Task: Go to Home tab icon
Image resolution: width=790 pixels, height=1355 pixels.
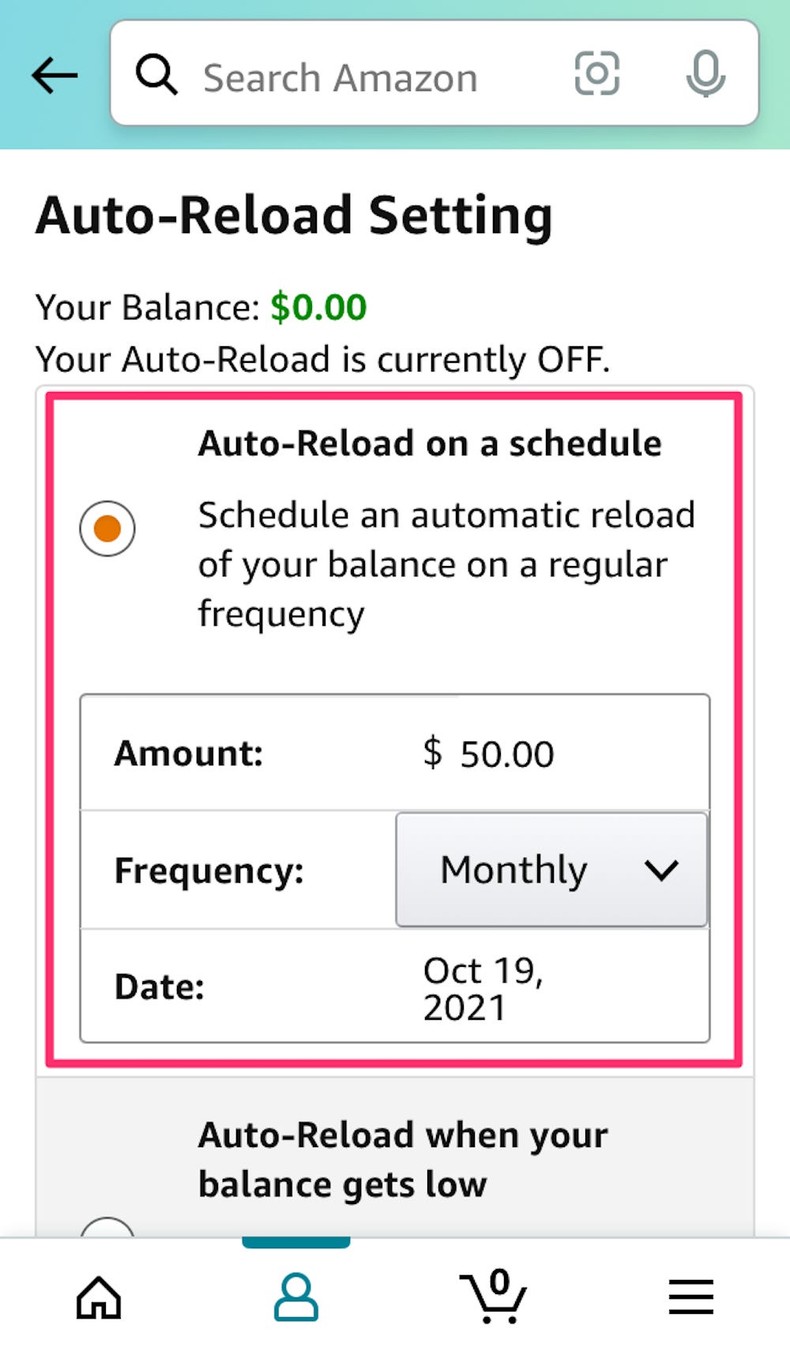Action: tap(99, 1298)
